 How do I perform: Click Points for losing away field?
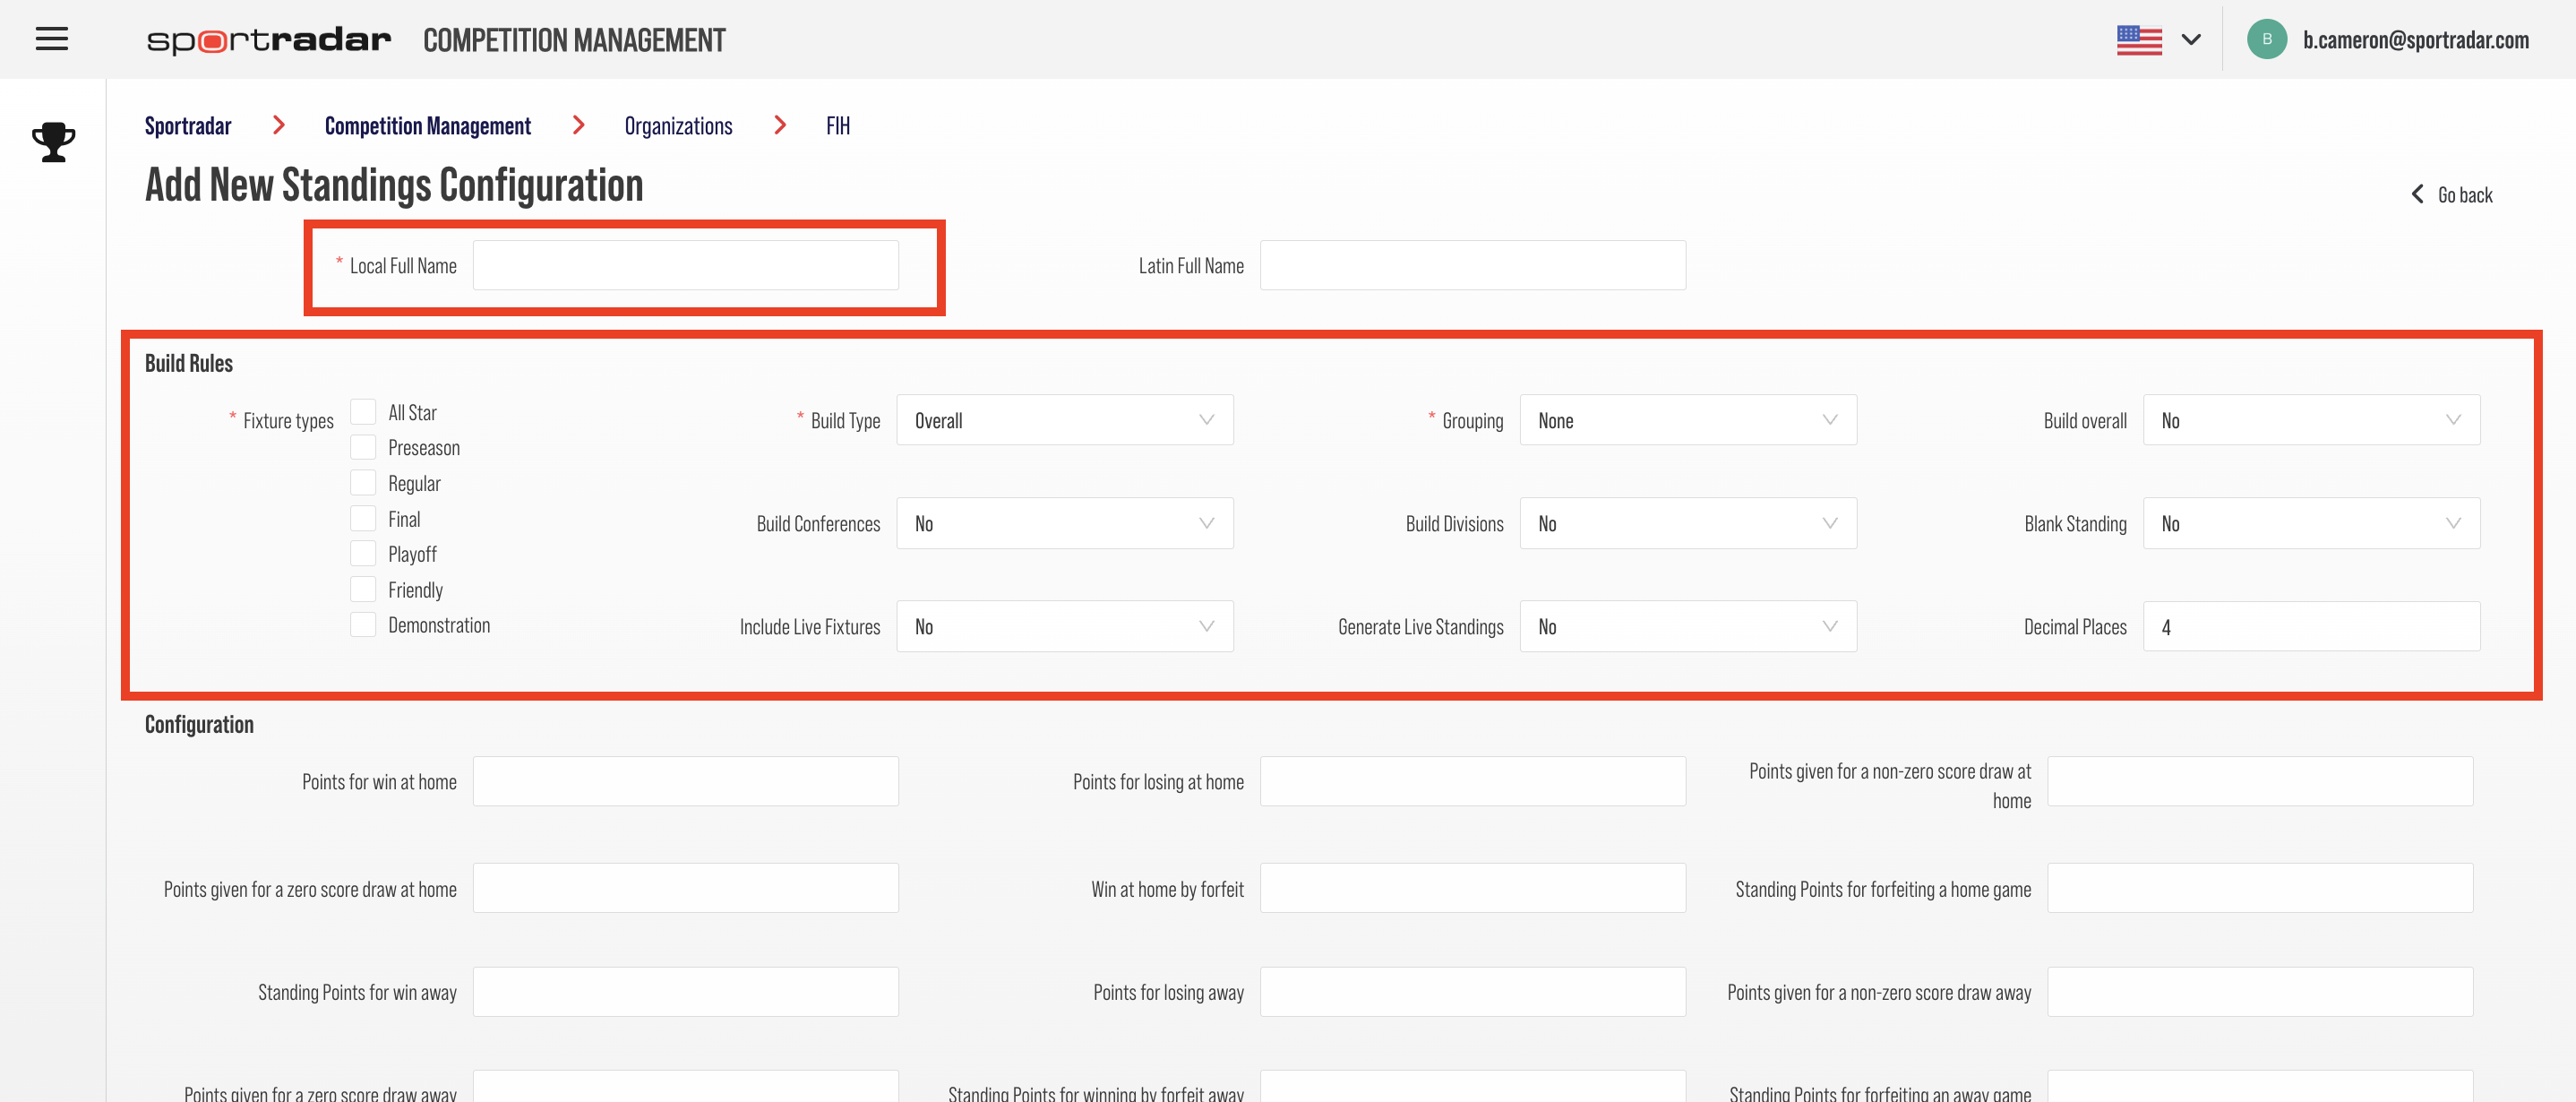pos(1472,992)
